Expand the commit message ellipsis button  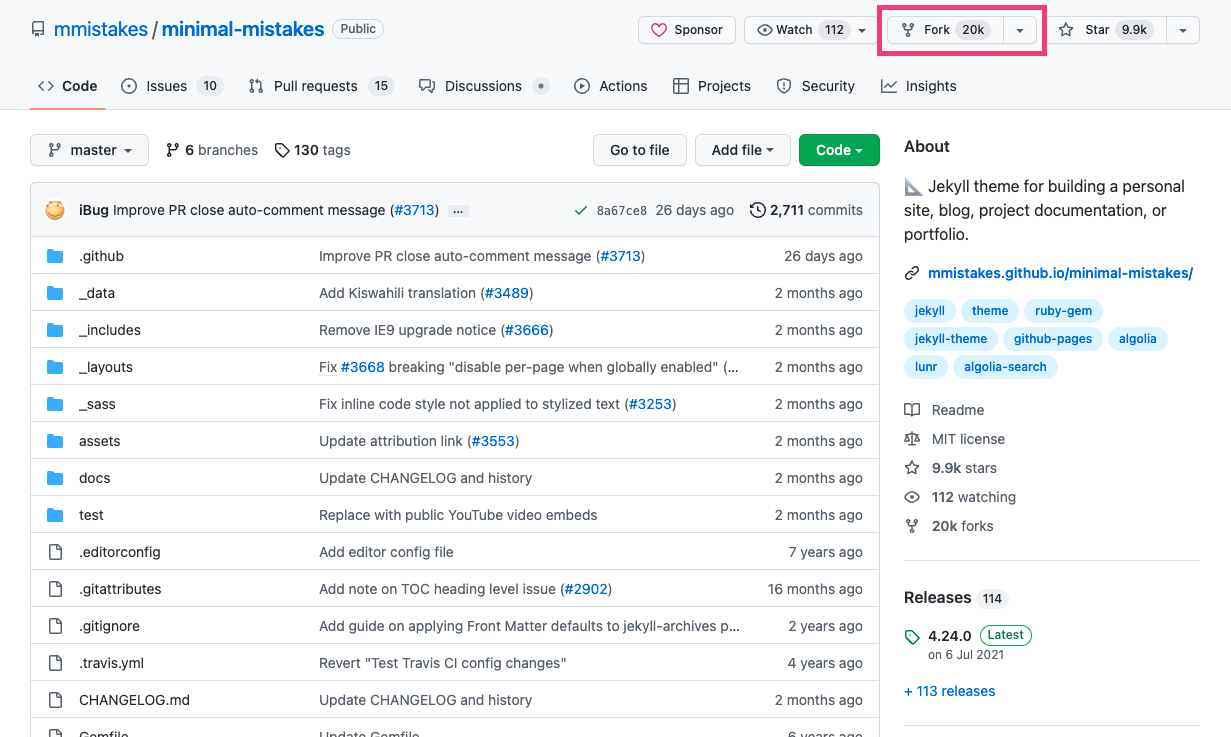[458, 211]
